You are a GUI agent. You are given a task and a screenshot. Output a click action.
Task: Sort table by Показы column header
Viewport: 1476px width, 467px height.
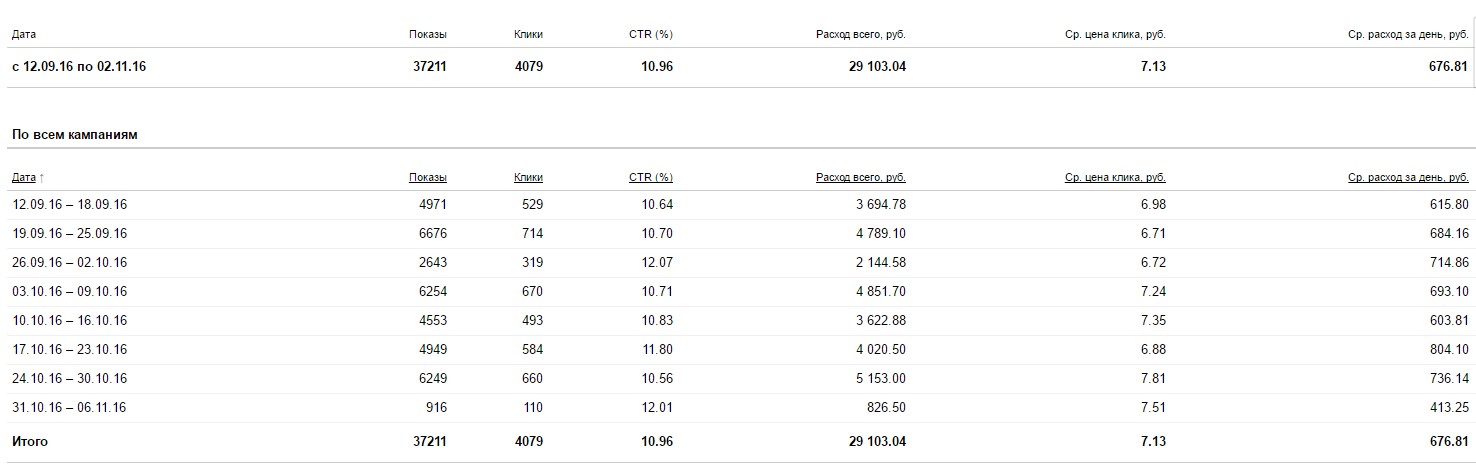click(428, 177)
